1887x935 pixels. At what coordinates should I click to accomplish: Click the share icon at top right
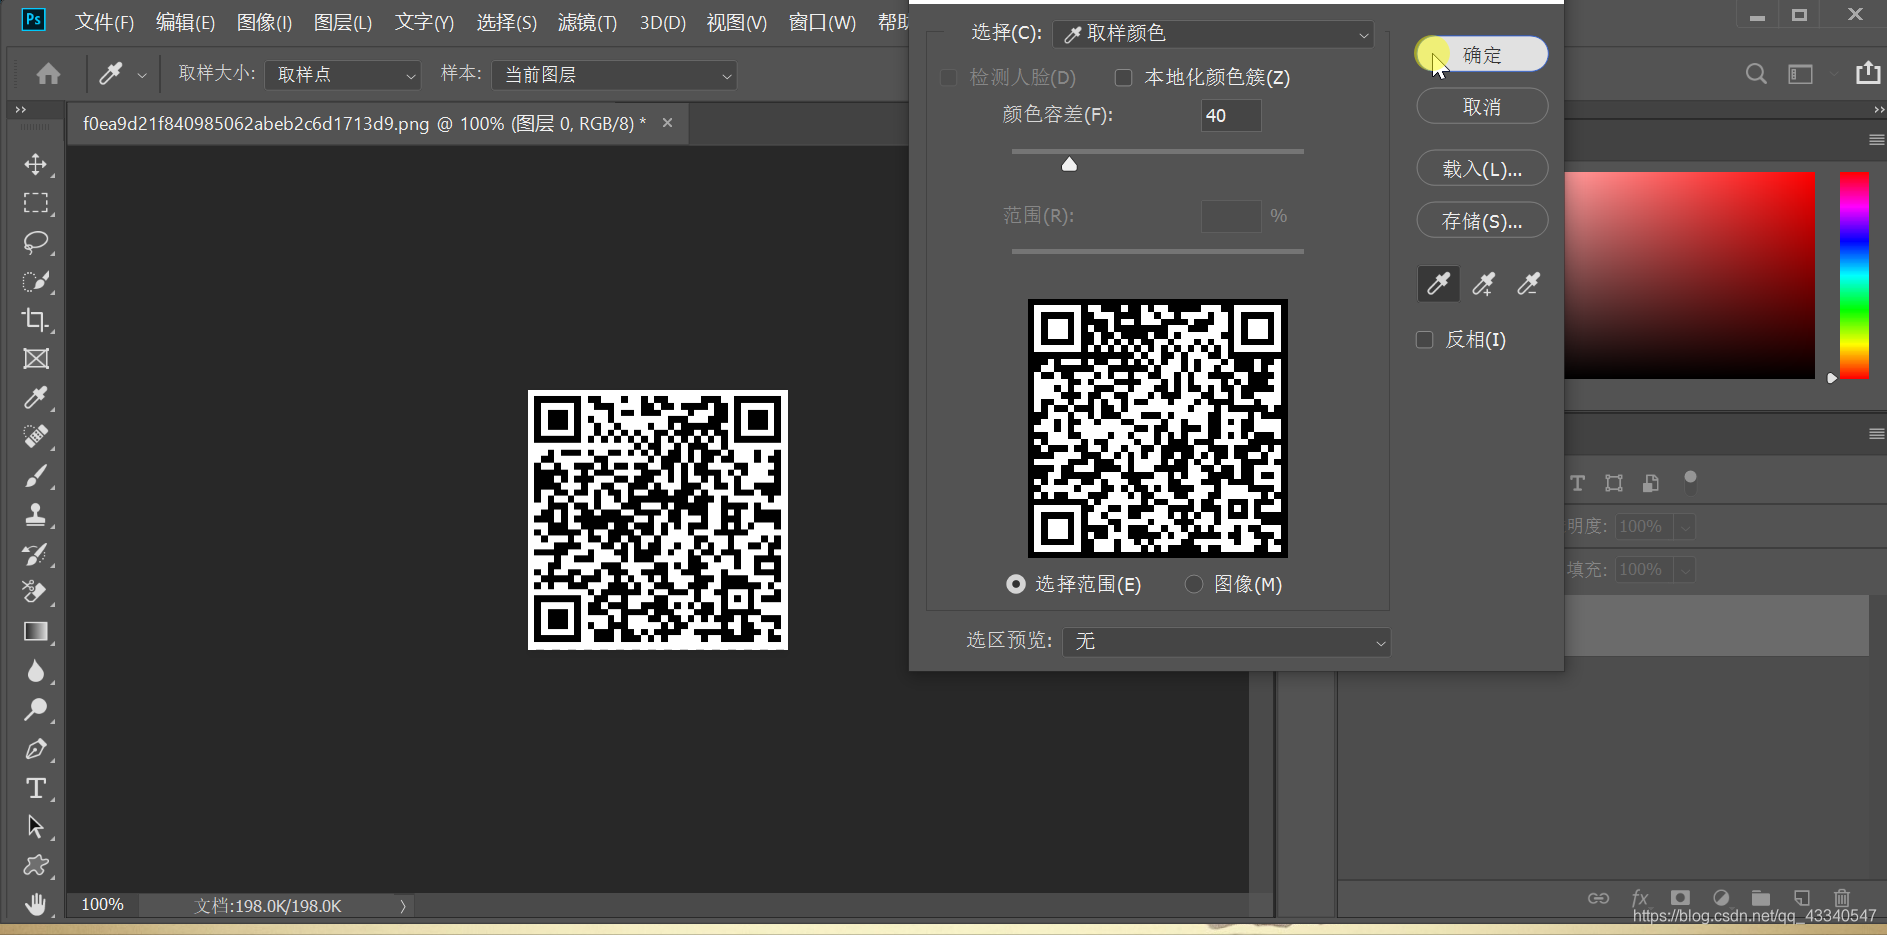pos(1867,73)
